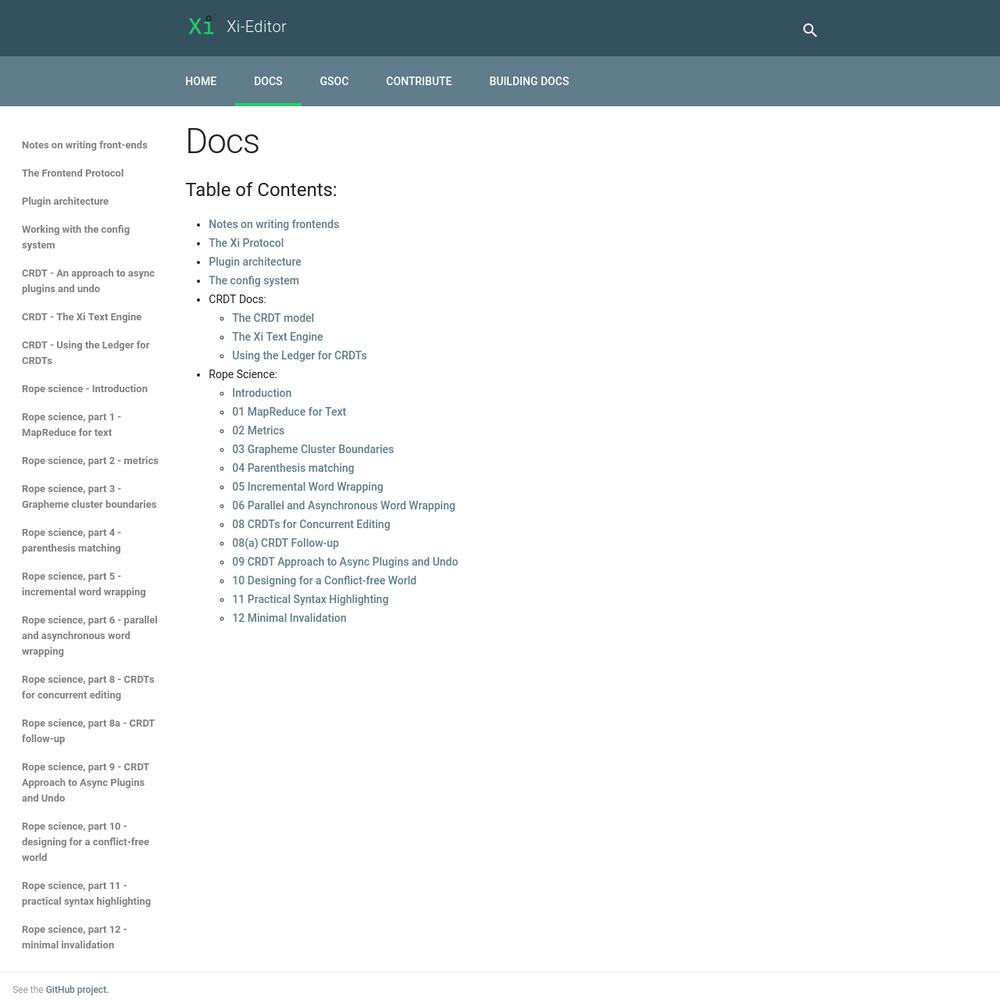Open sidebar CRDT - Using the Ledger for CRDTs
The width and height of the screenshot is (1000, 1000).
click(x=85, y=353)
